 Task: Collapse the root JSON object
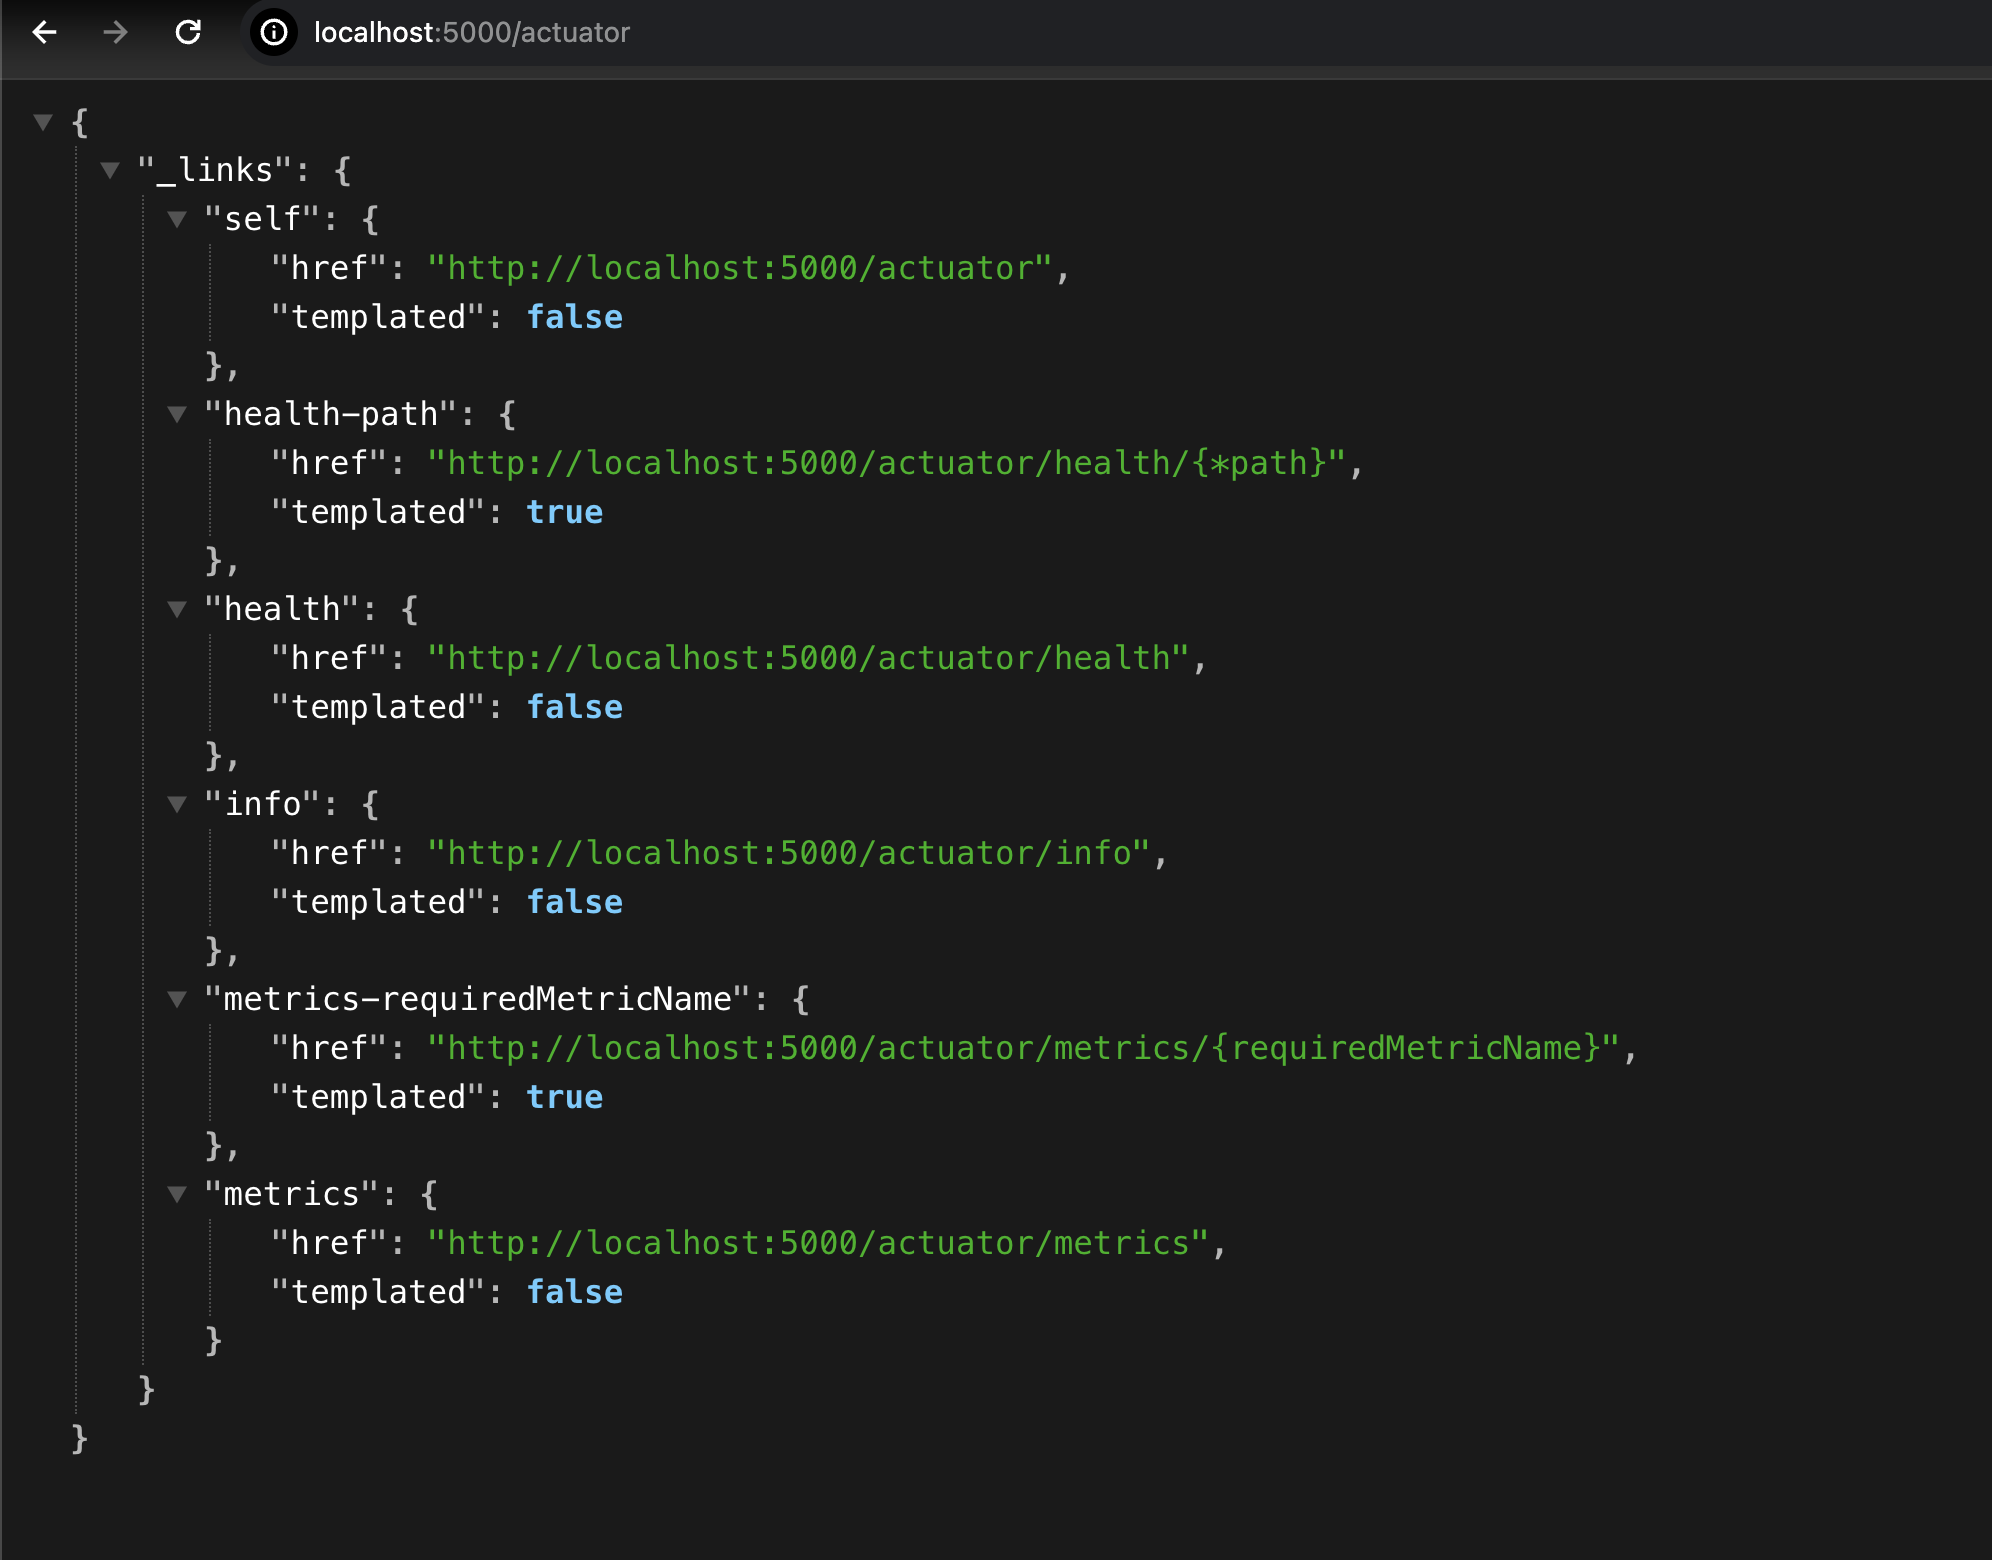click(43, 122)
